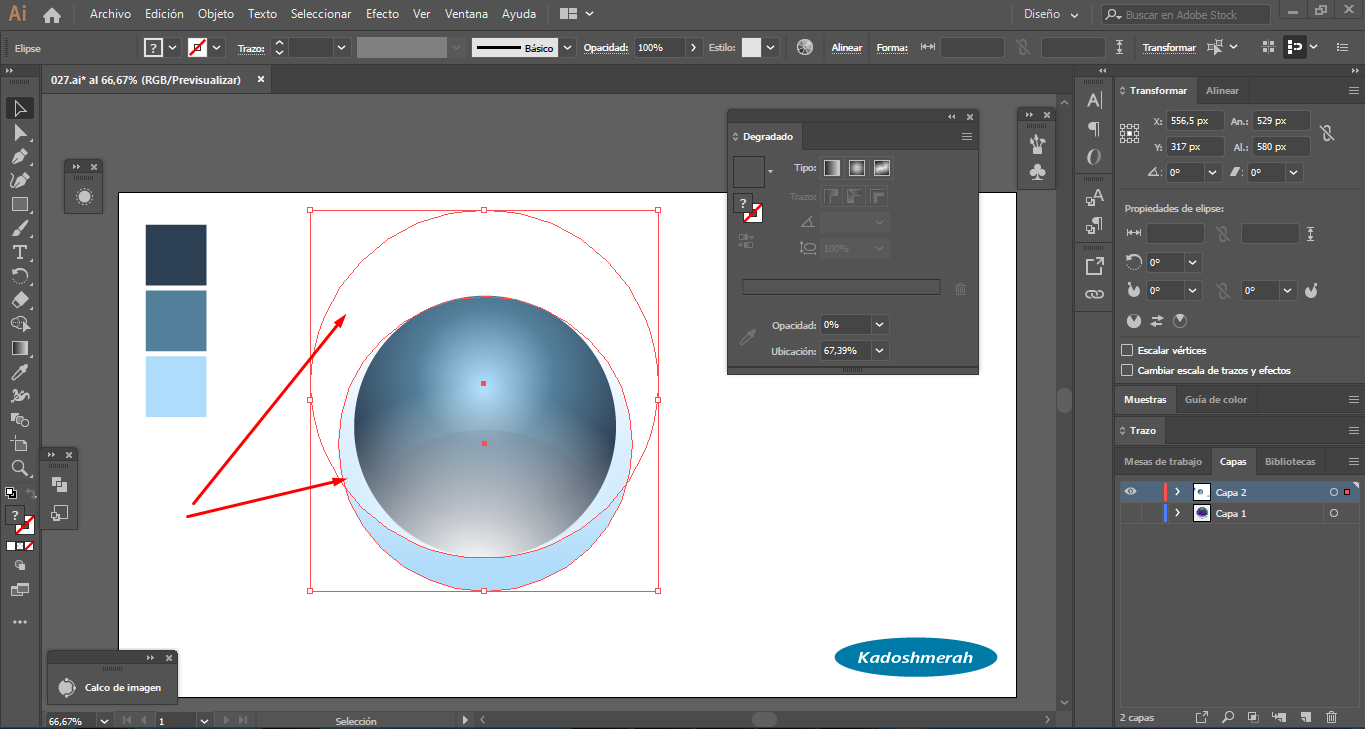Open Degradado panel menu
This screenshot has width=1365, height=729.
(x=967, y=137)
